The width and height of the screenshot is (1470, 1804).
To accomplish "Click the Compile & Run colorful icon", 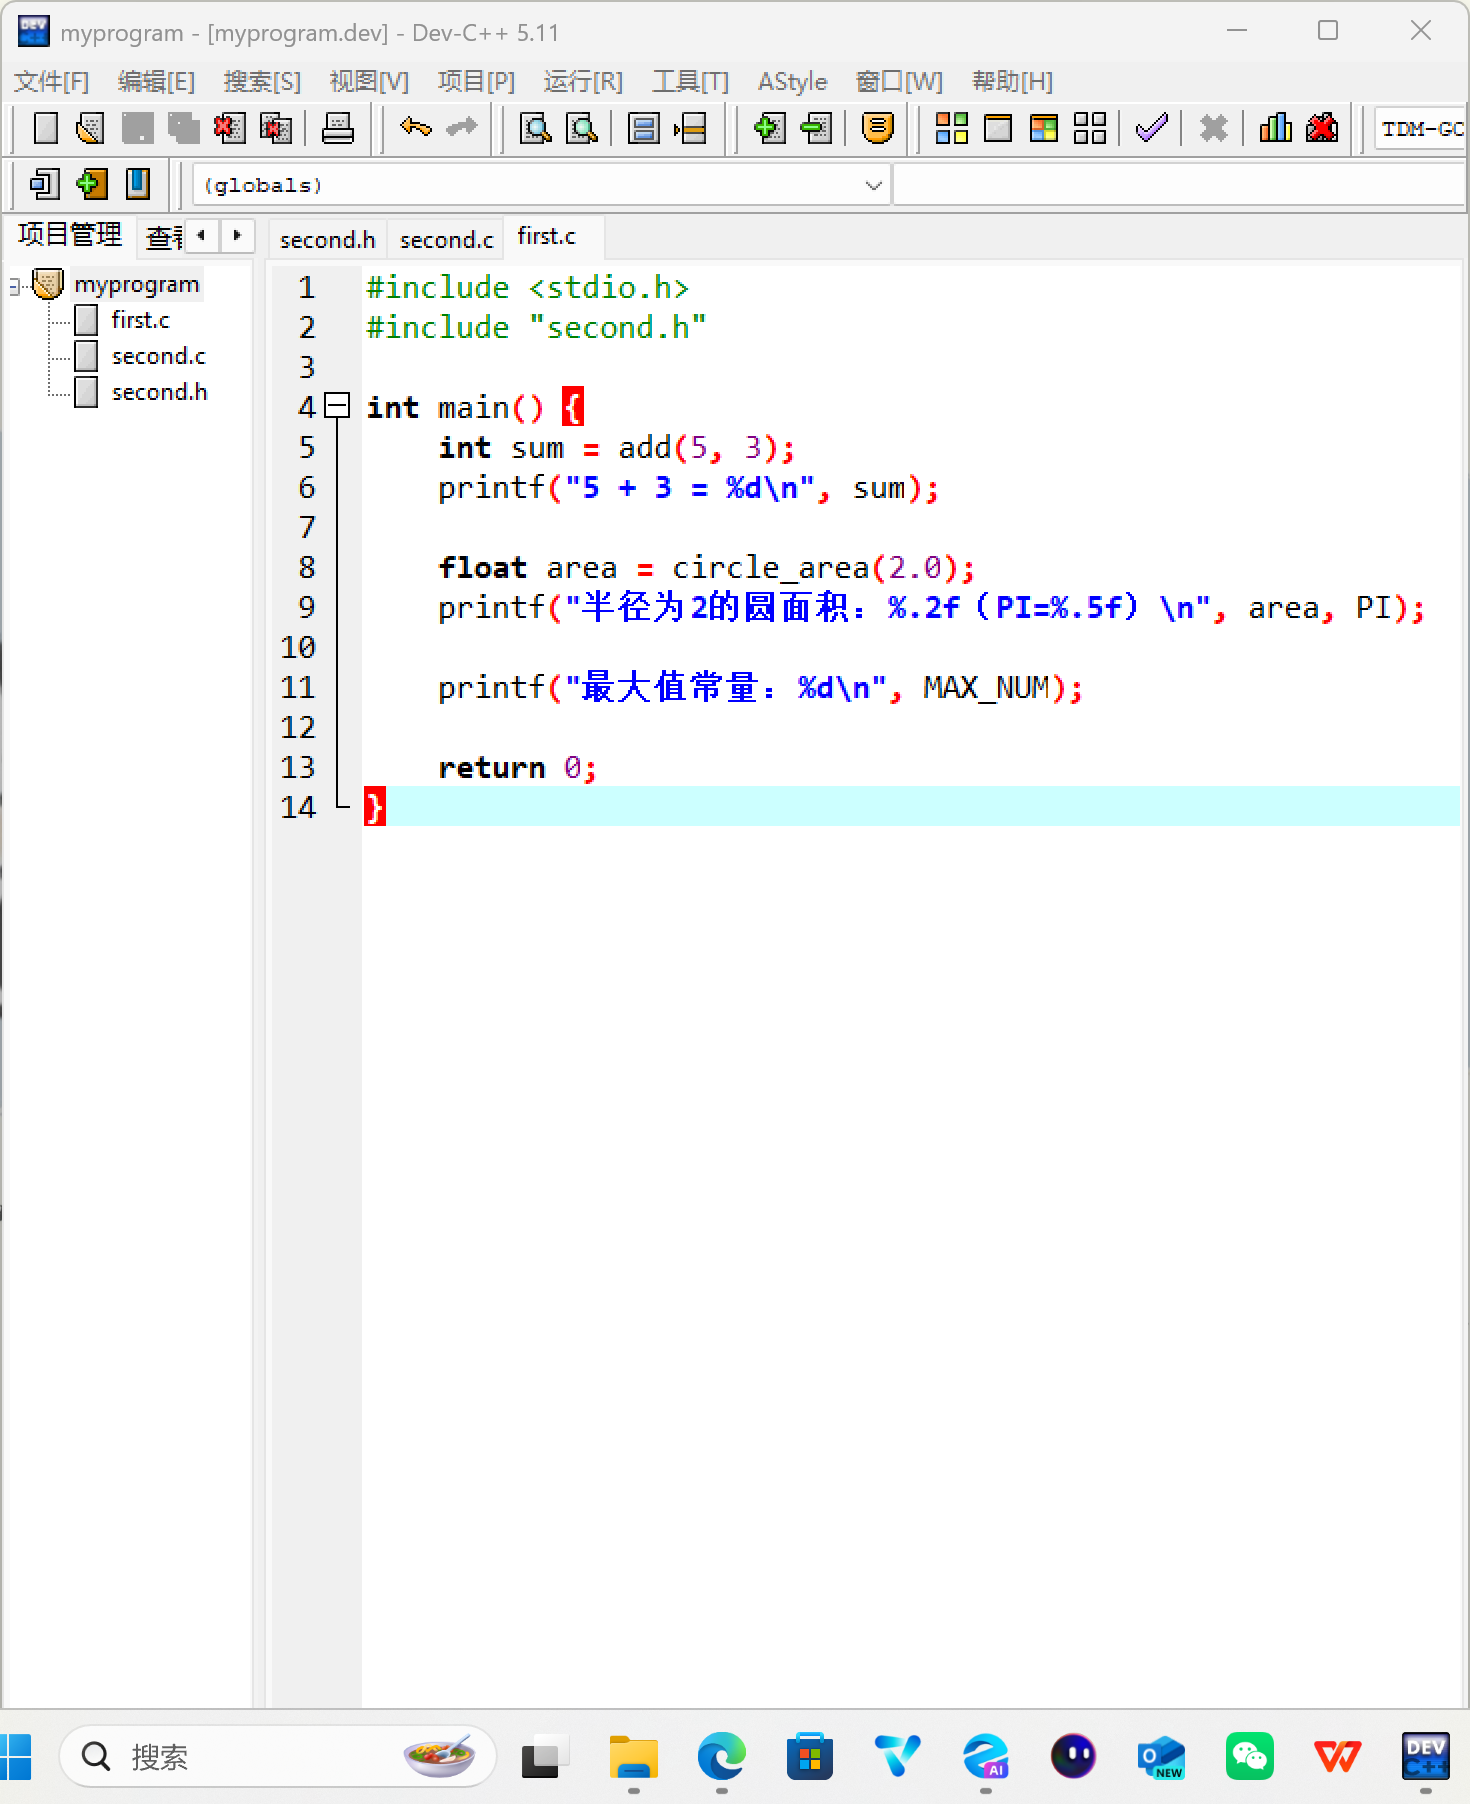I will point(1044,128).
